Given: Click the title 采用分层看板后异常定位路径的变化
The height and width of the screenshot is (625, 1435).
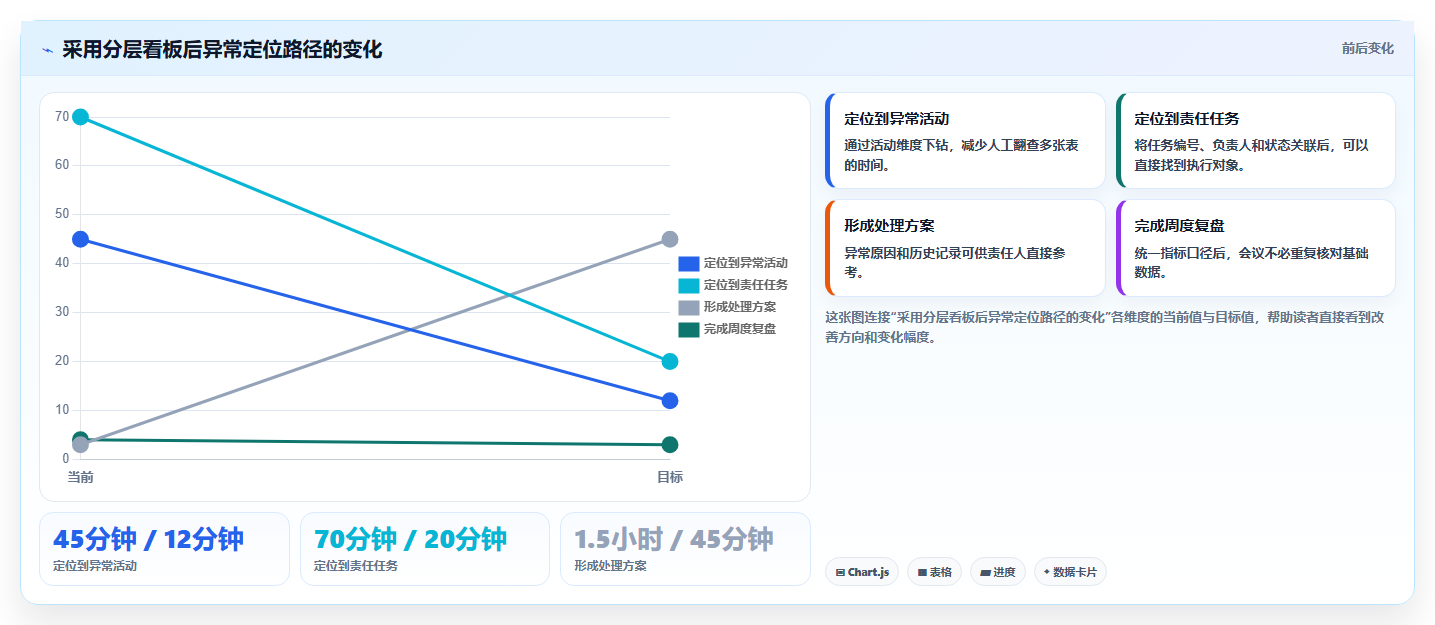Looking at the screenshot, I should [x=222, y=49].
